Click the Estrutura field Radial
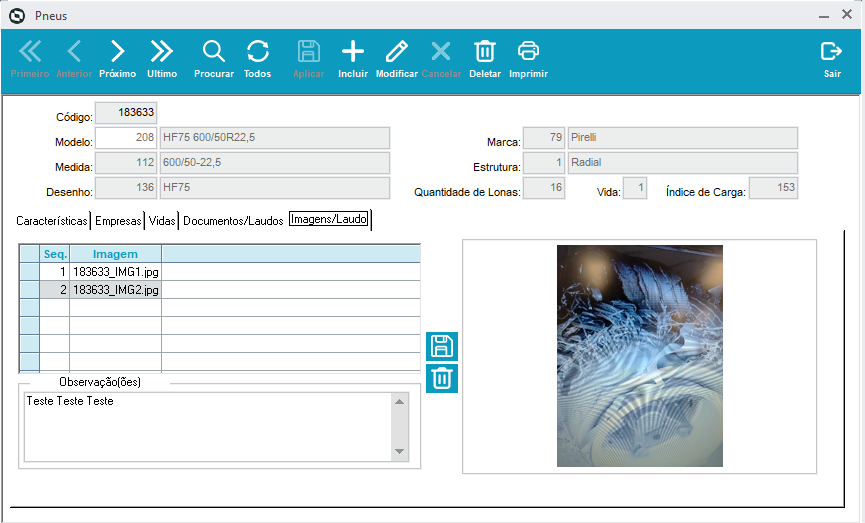Image resolution: width=865 pixels, height=523 pixels. click(682, 163)
